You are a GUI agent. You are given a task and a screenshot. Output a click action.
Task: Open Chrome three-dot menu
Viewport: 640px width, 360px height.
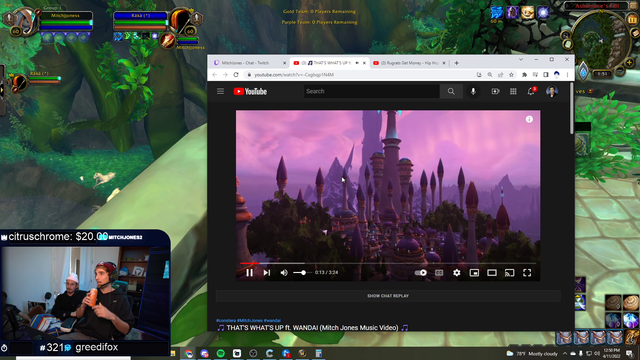tap(567, 75)
